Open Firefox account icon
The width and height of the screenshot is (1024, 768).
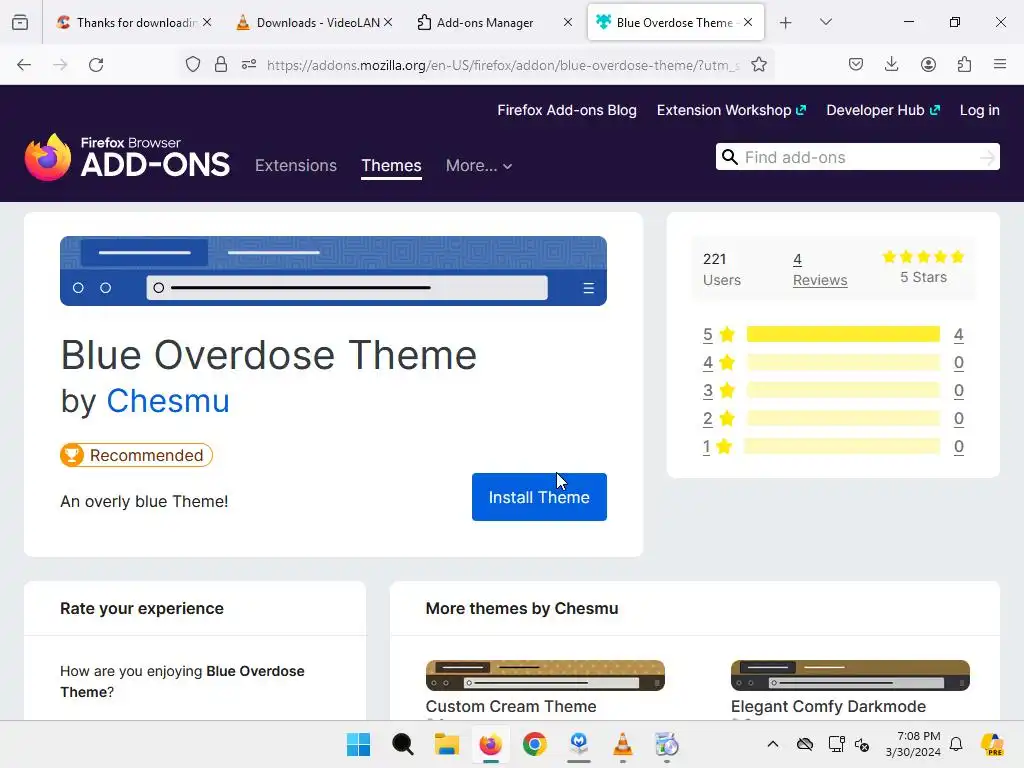tap(928, 64)
